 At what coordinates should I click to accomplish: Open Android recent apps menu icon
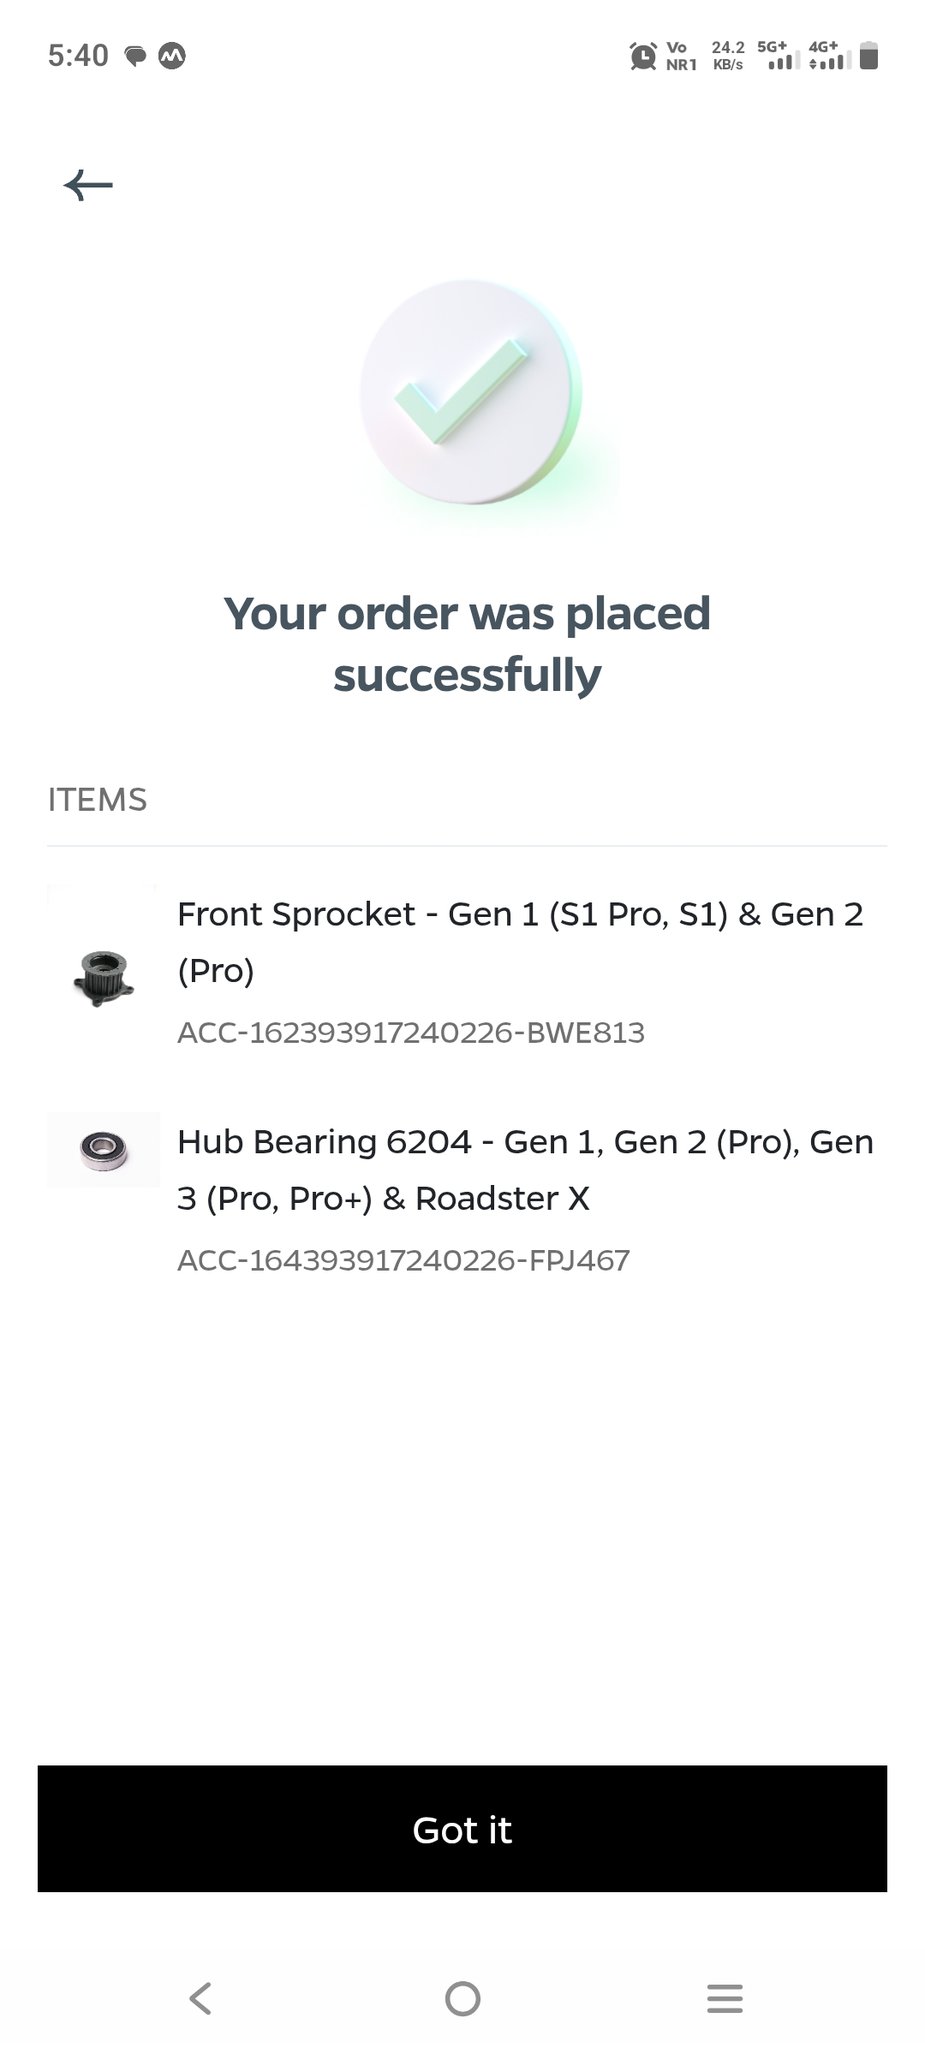click(724, 1998)
